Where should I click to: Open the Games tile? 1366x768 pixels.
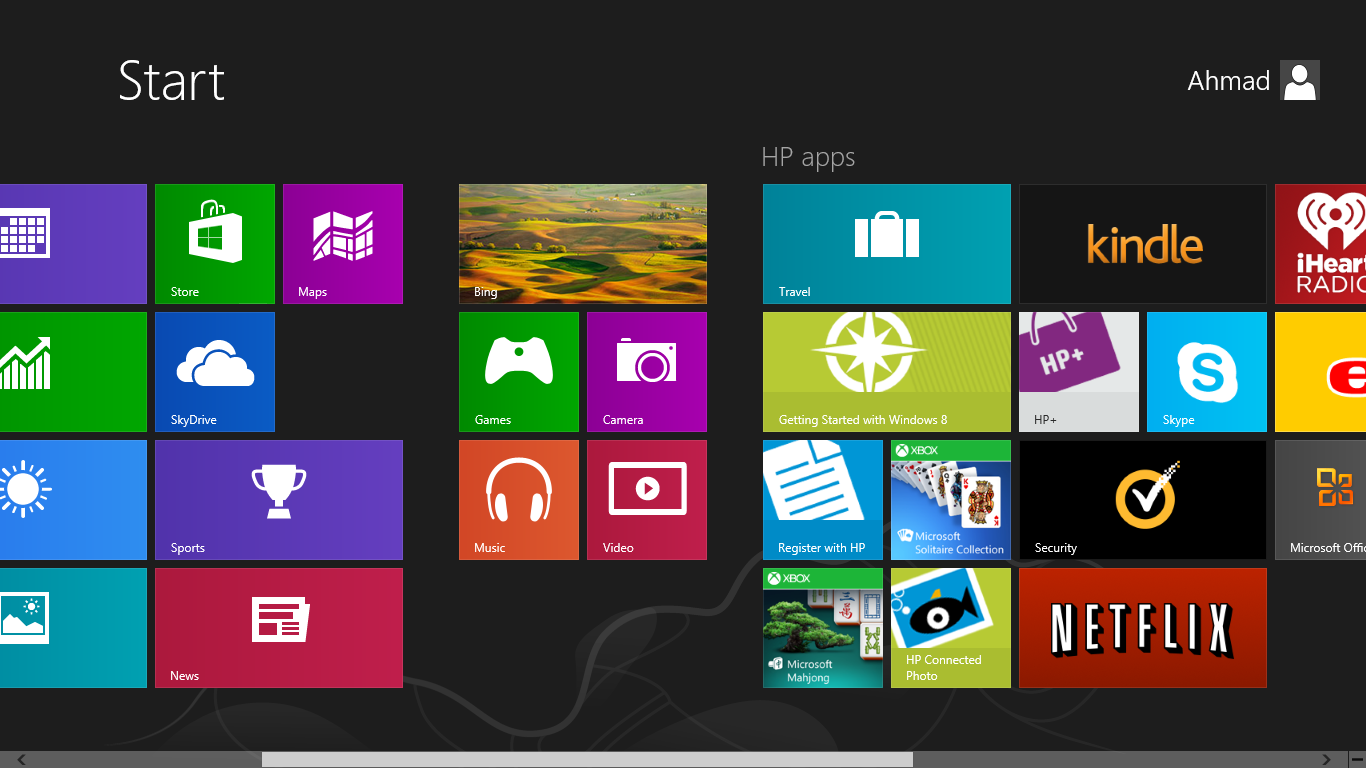(x=518, y=371)
